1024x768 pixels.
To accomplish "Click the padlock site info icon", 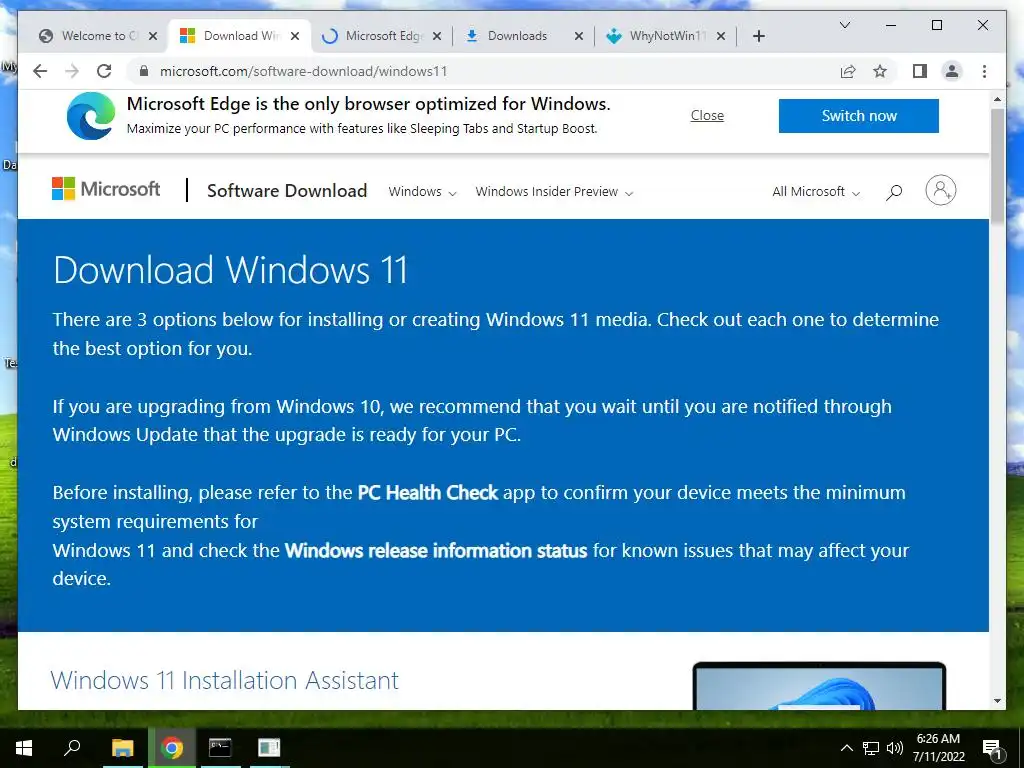I will (x=144, y=71).
